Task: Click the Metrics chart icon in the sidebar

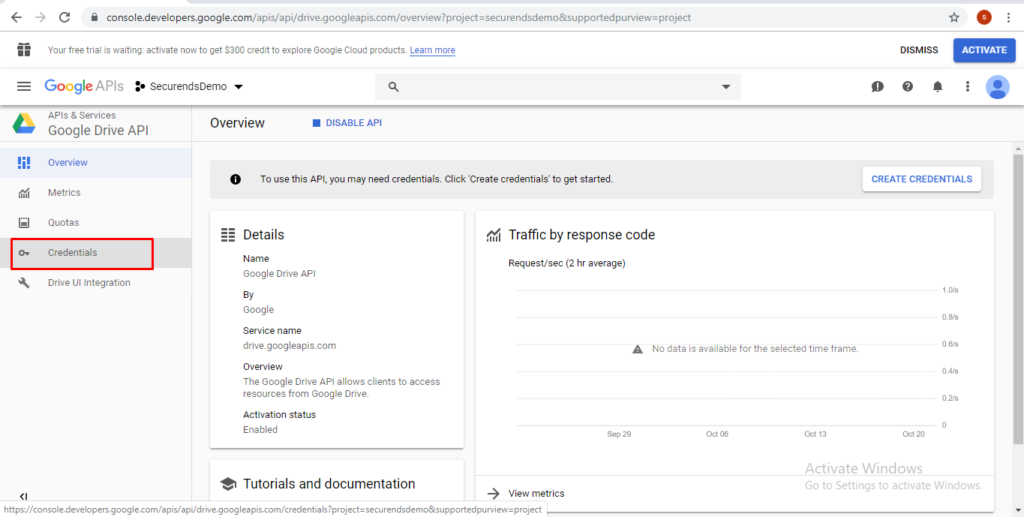Action: [x=24, y=193]
